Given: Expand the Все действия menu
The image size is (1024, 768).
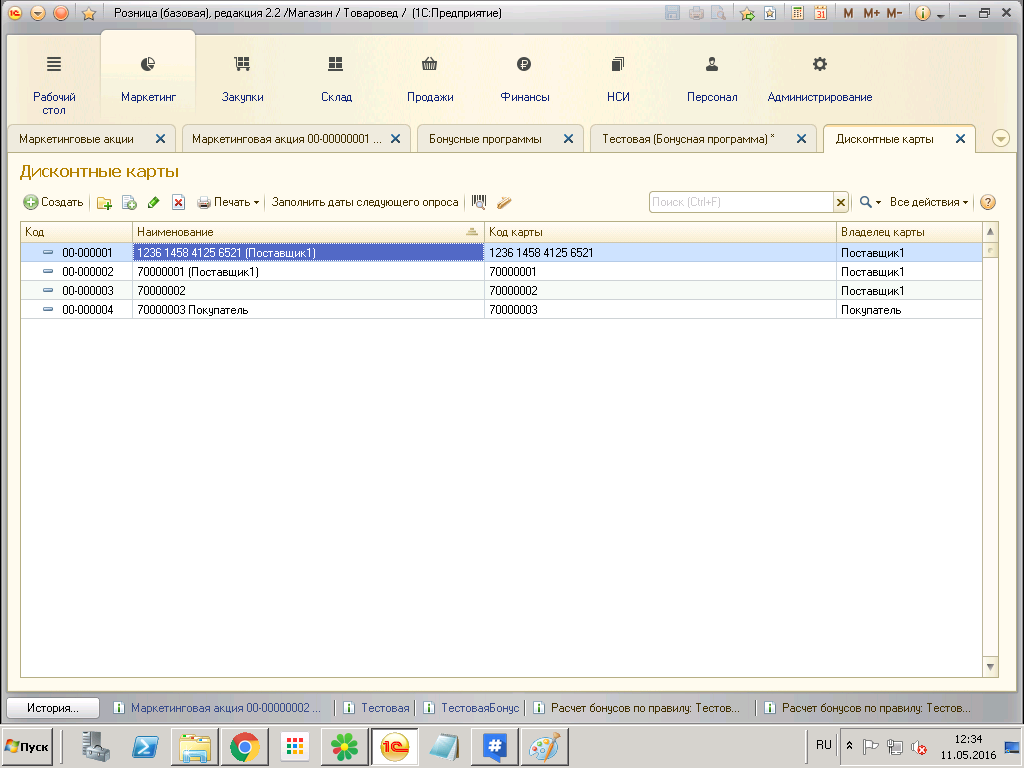Looking at the screenshot, I should coord(929,202).
